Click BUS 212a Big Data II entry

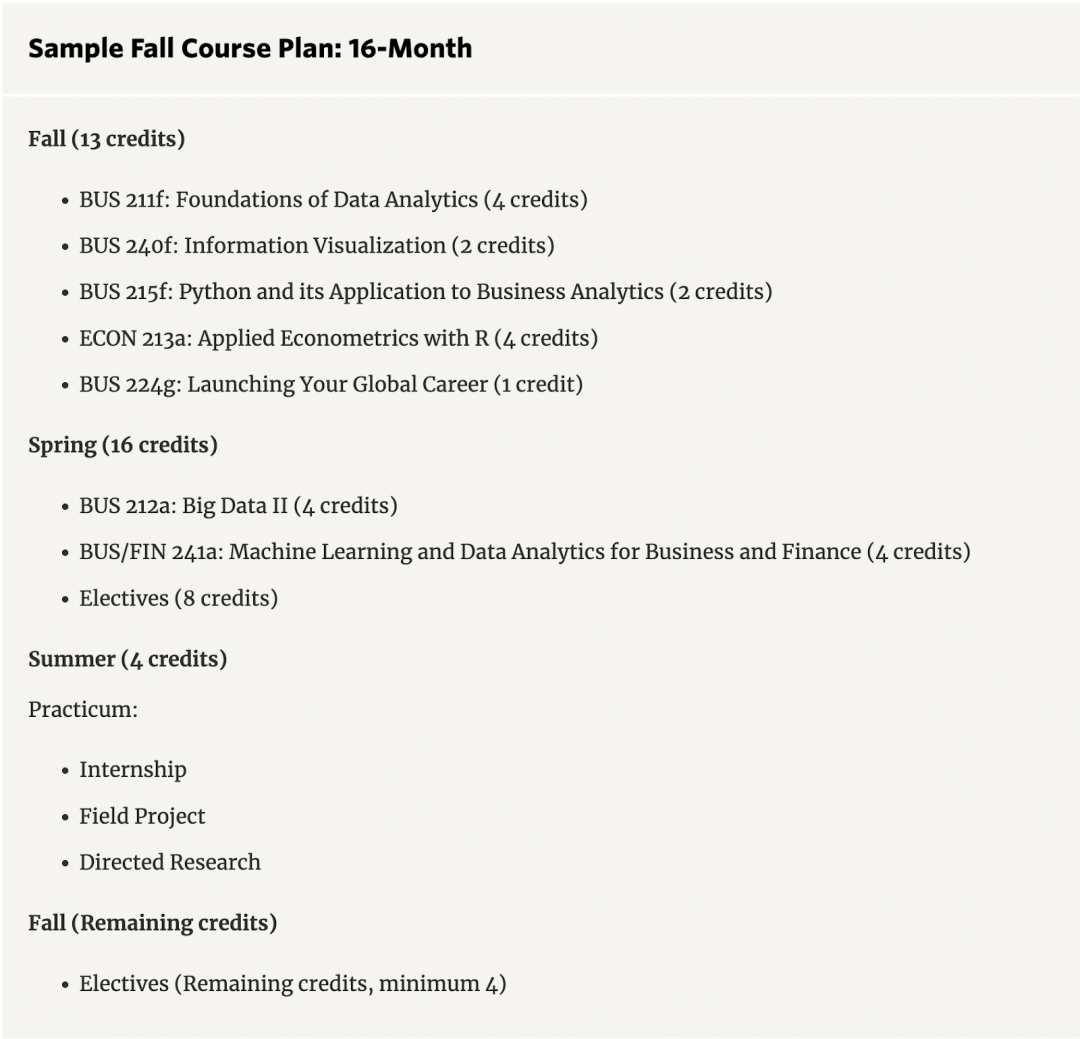coord(238,506)
